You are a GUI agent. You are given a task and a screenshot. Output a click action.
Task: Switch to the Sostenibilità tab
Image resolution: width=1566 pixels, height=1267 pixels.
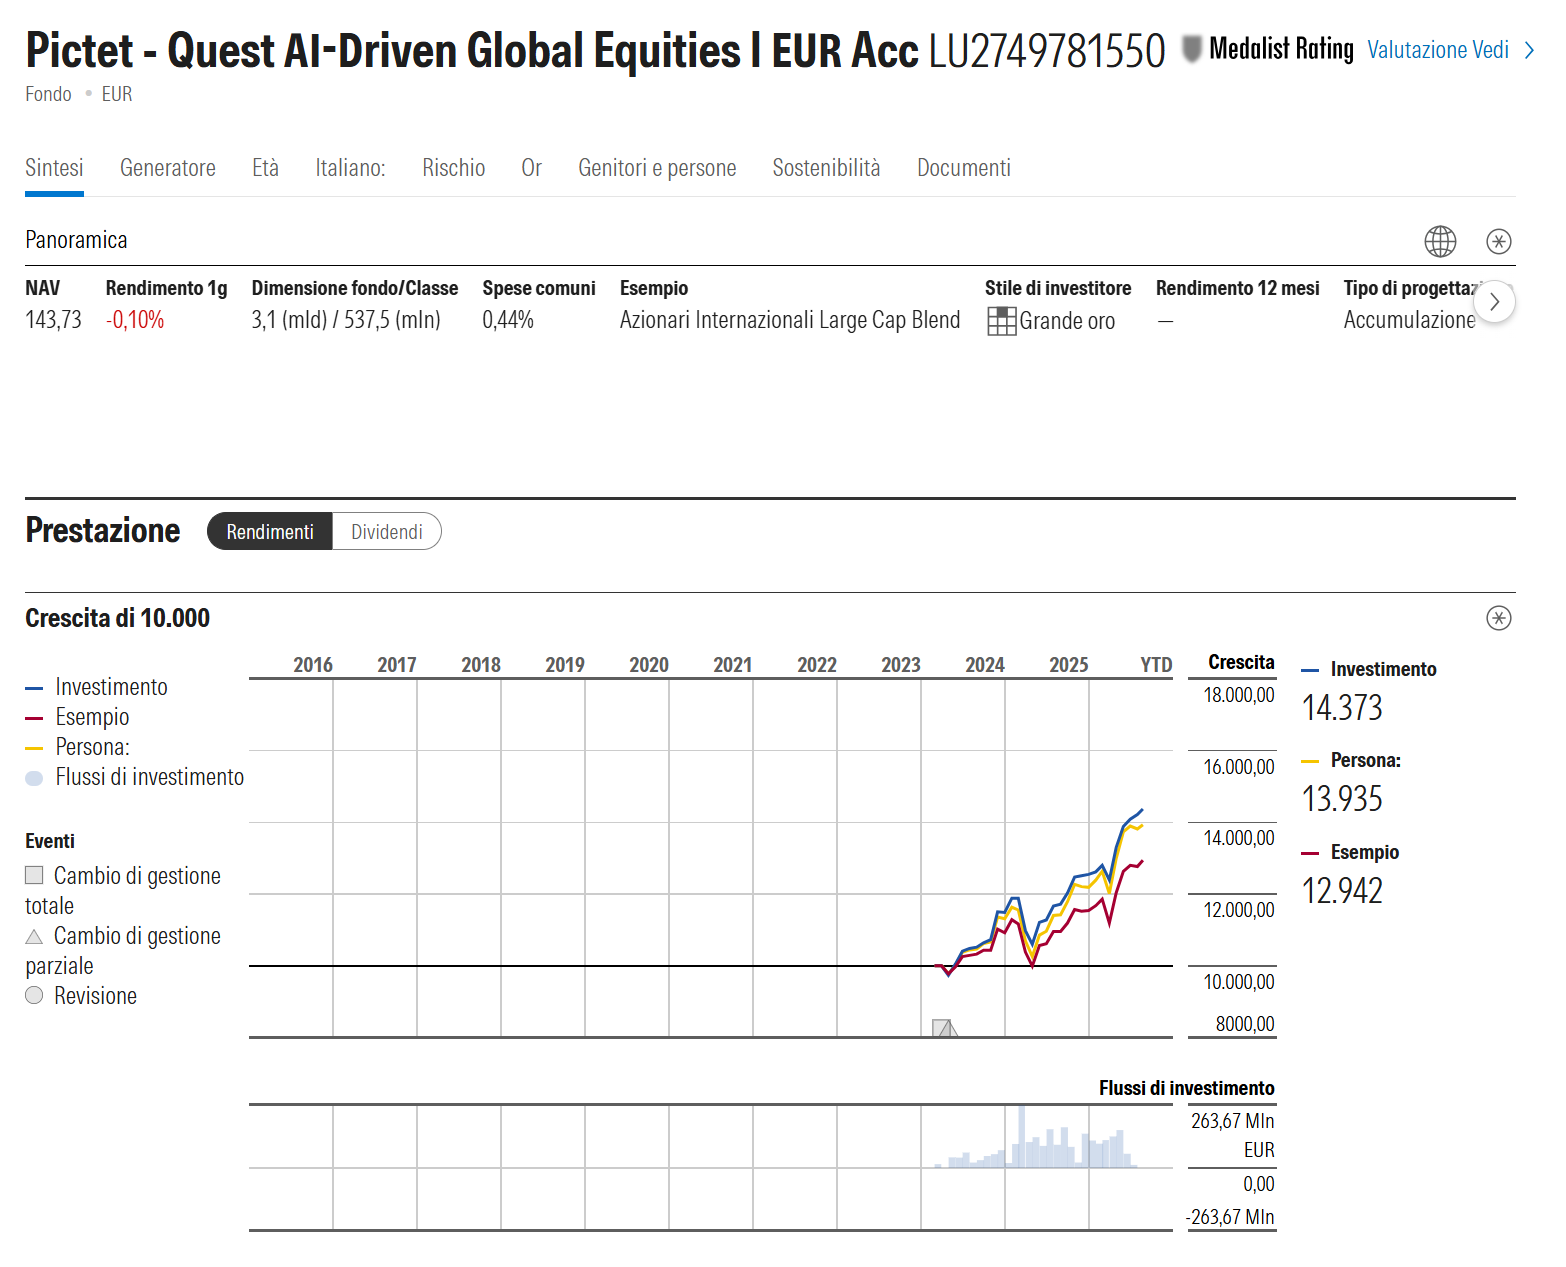[826, 167]
